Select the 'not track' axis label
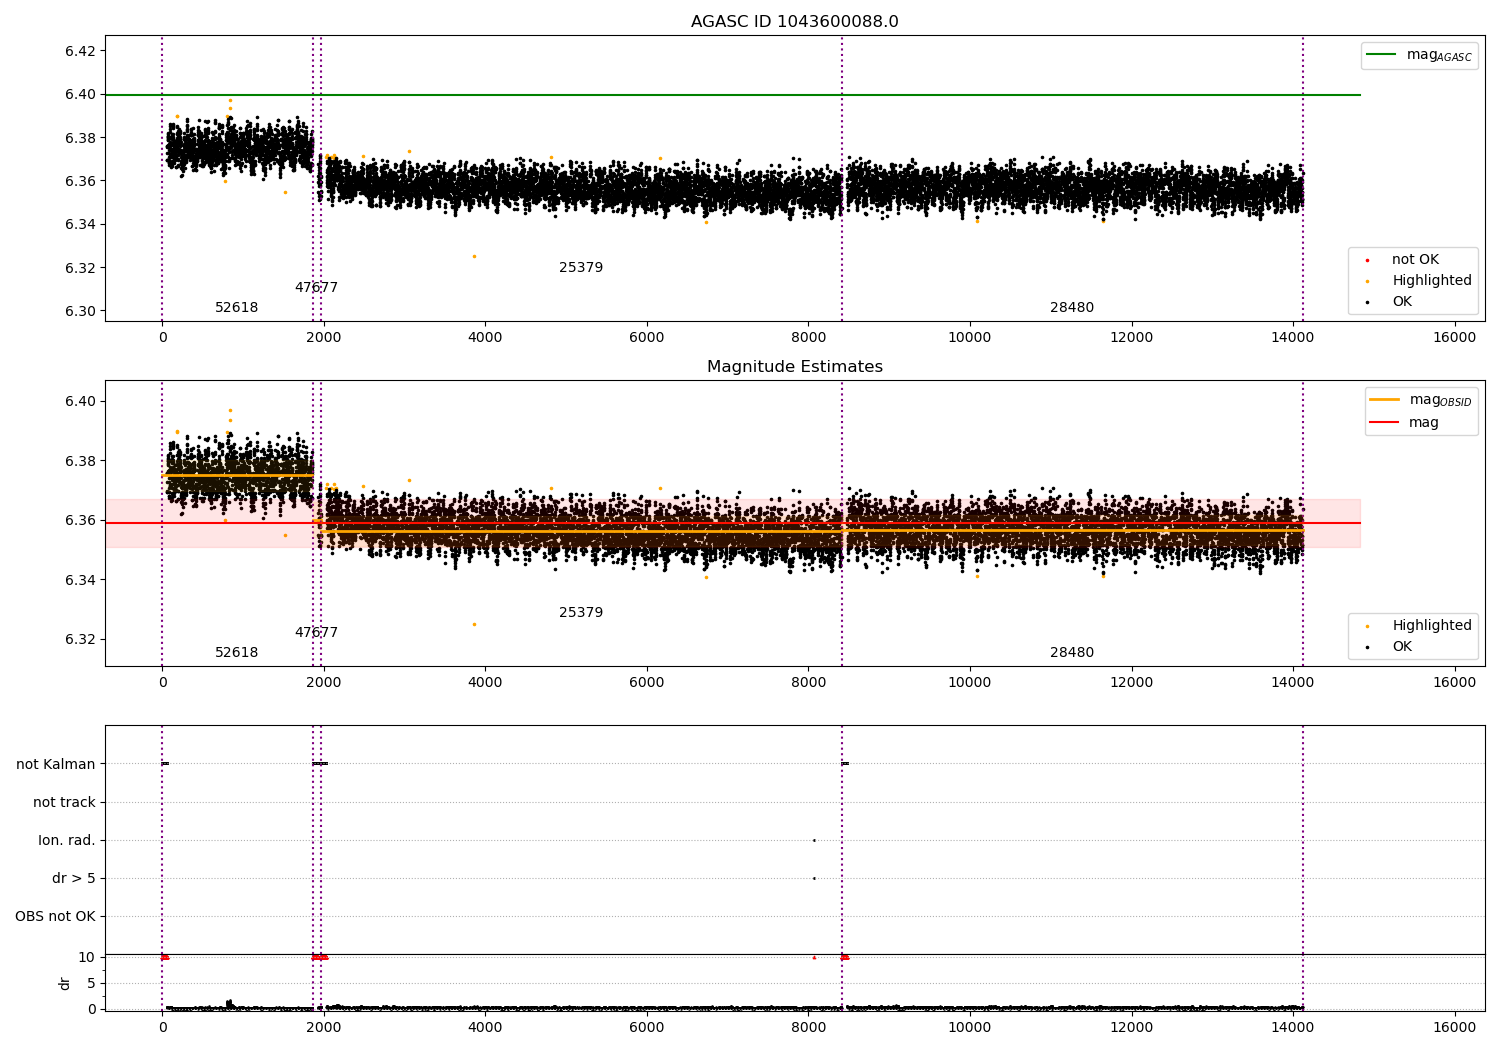 click(64, 802)
